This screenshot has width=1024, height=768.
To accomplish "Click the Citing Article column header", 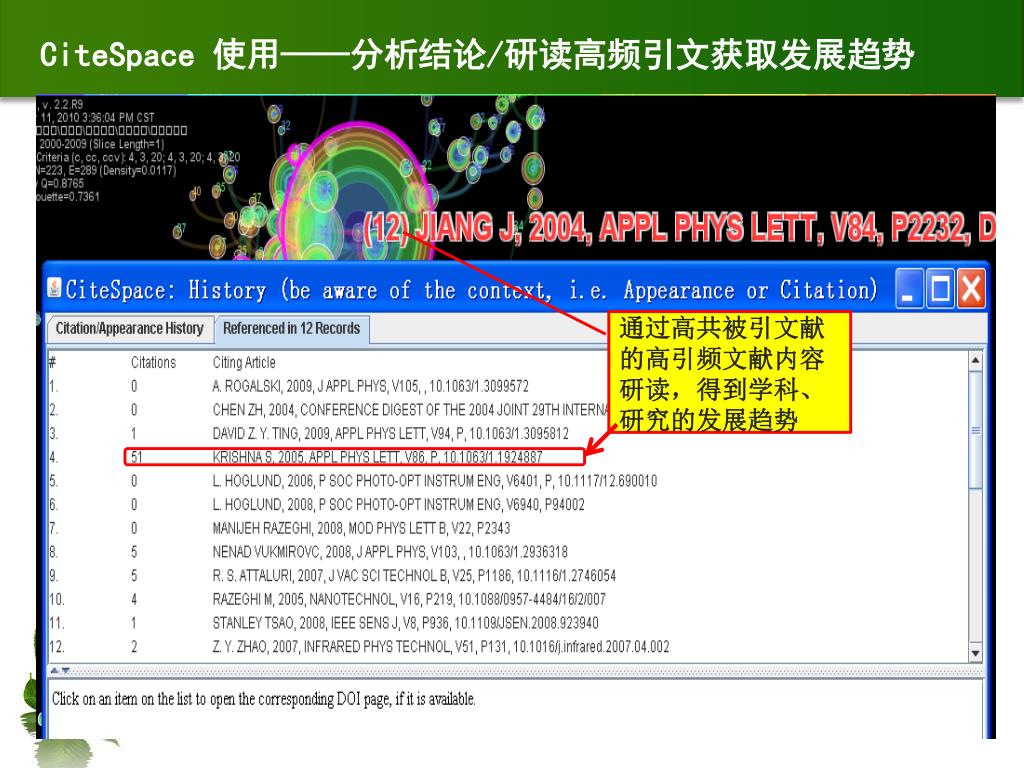I will click(244, 362).
